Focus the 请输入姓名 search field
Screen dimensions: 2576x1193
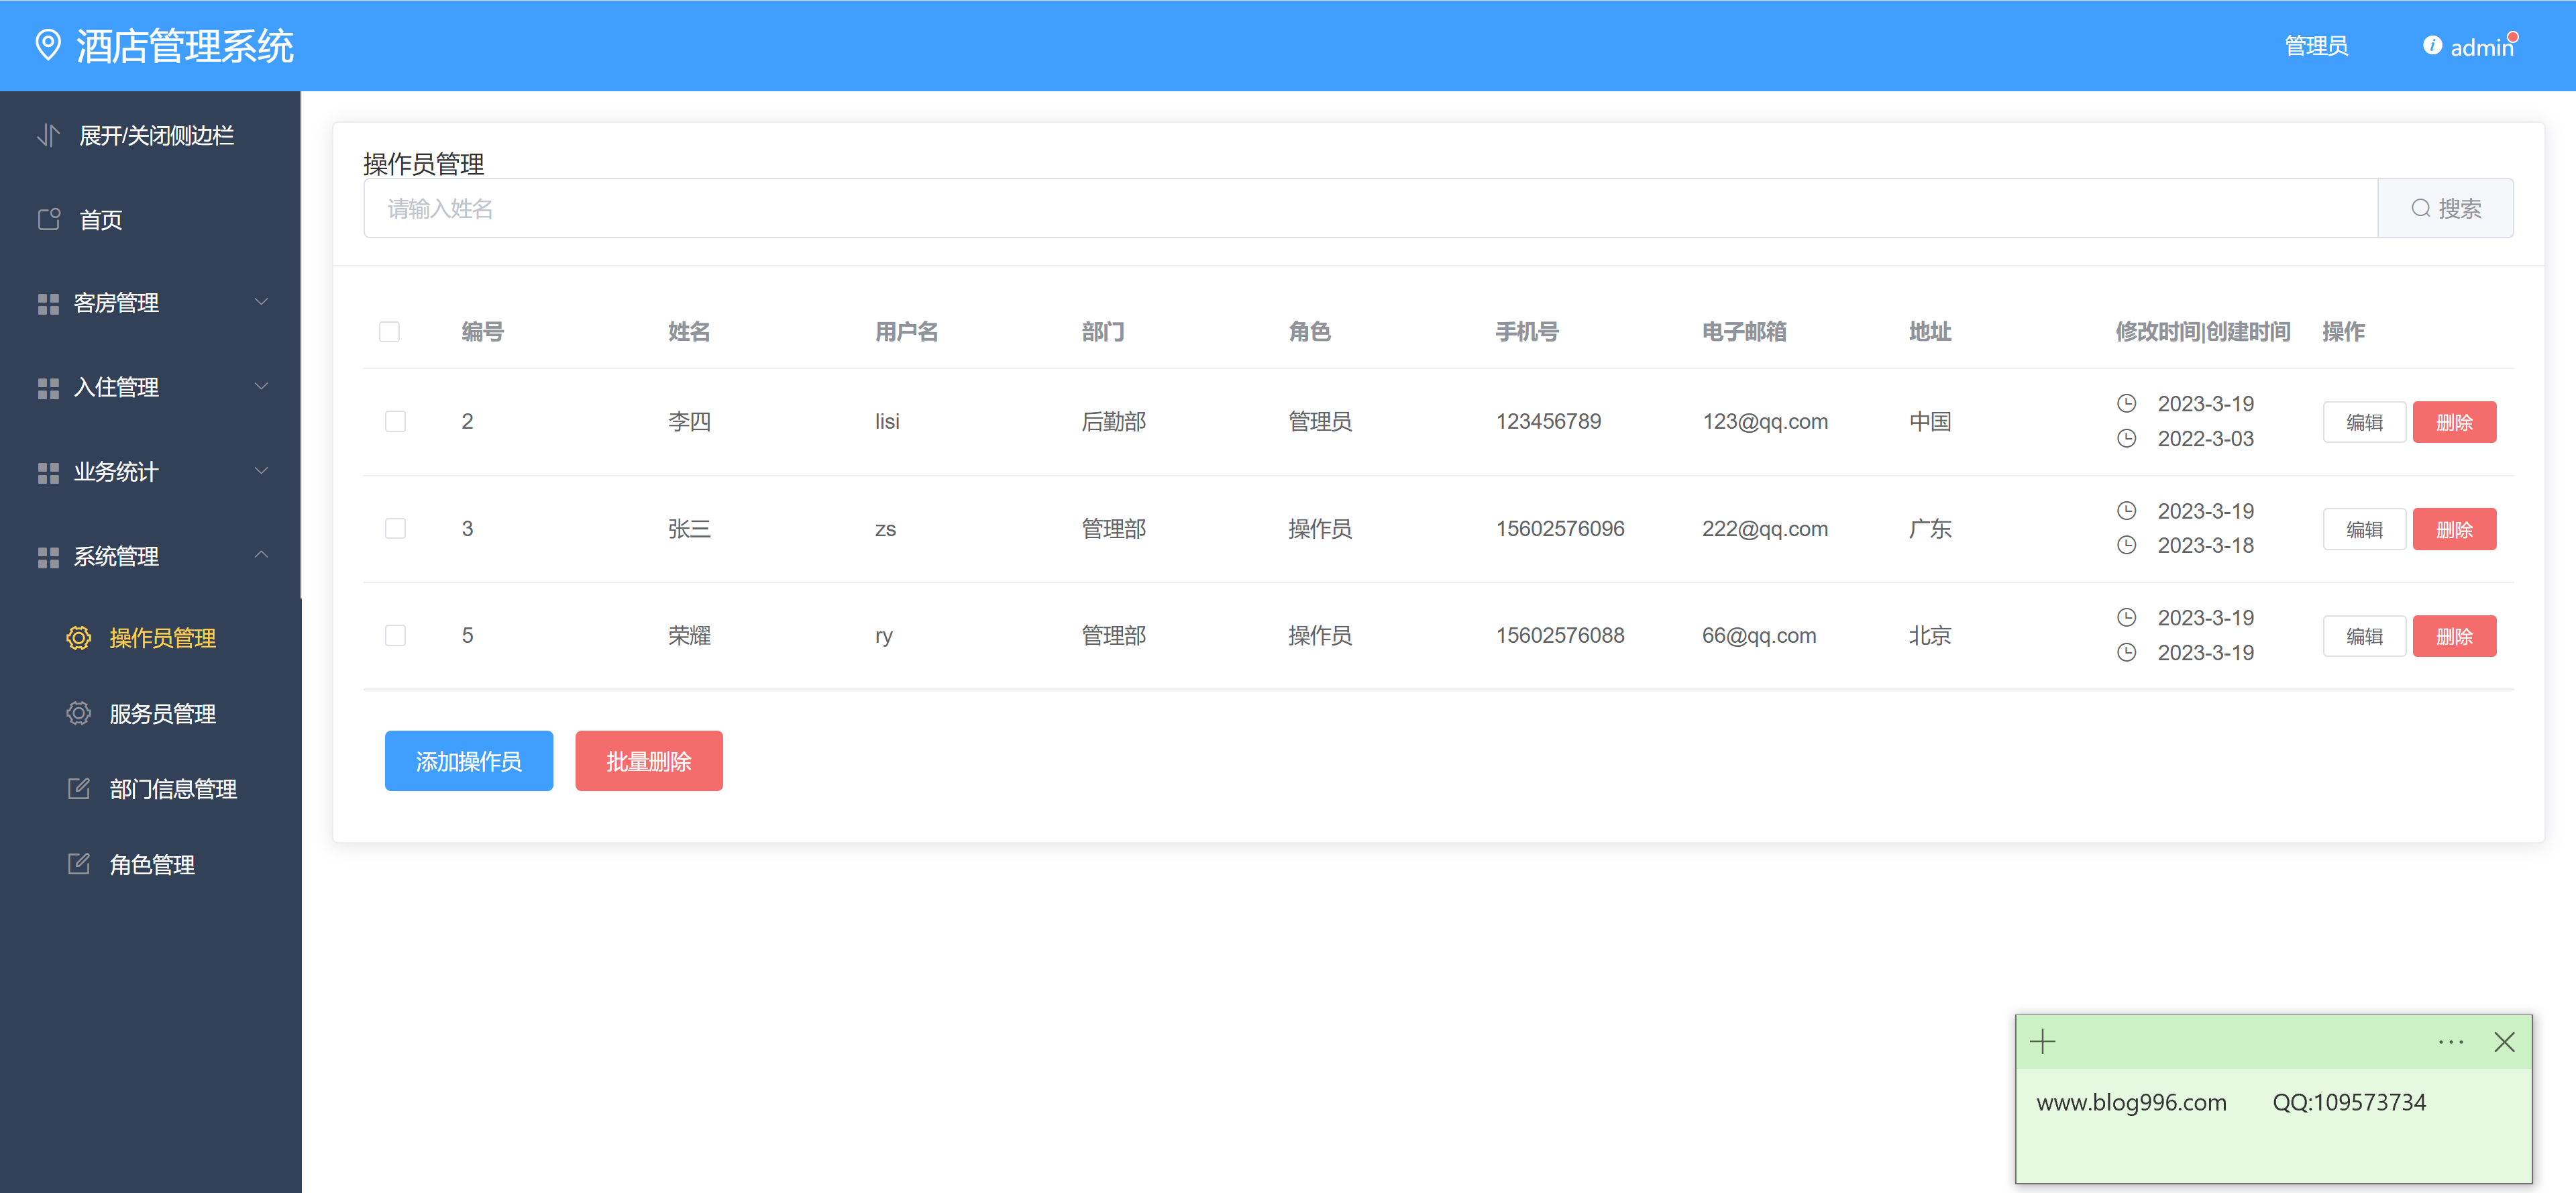[1370, 208]
